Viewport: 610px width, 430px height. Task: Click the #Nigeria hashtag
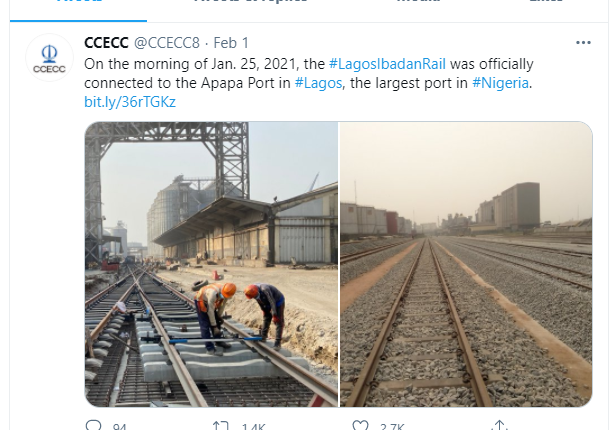pos(500,82)
